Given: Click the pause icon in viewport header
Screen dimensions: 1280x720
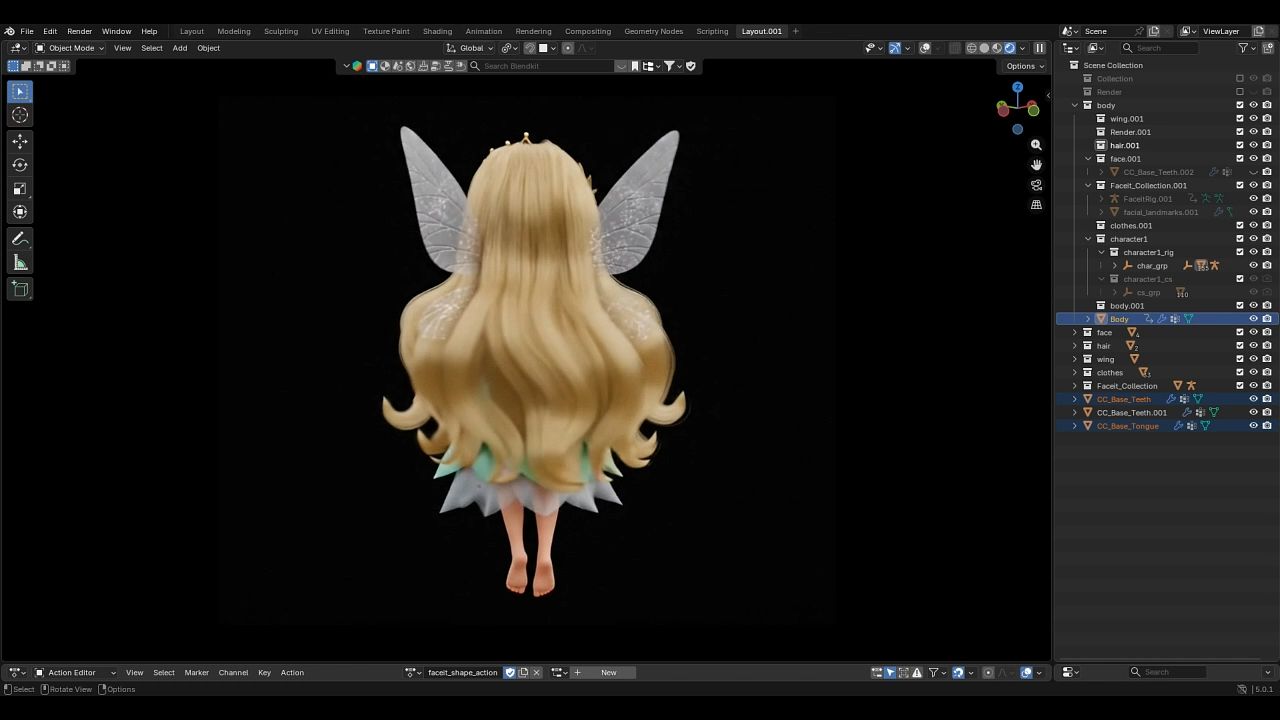Looking at the screenshot, I should (1039, 48).
